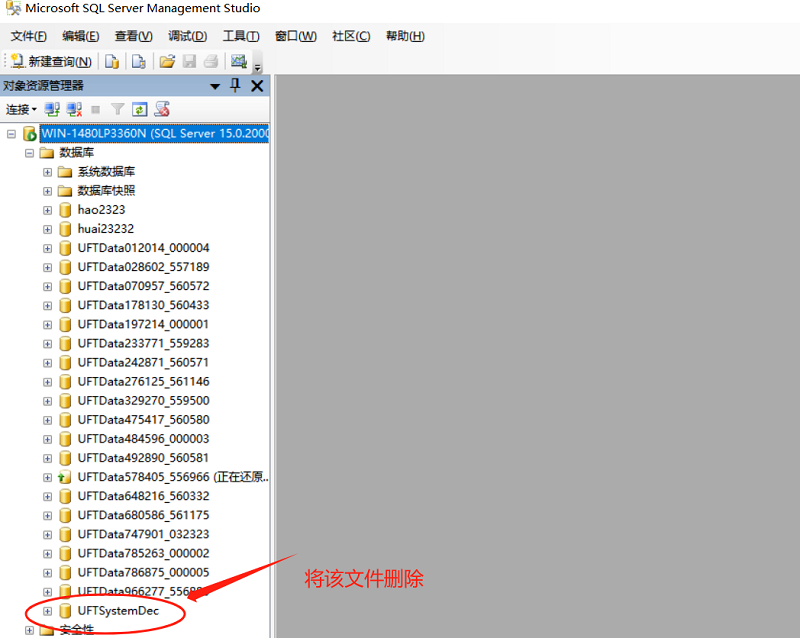Click the Analysis Services query toolbar icon

(138, 62)
